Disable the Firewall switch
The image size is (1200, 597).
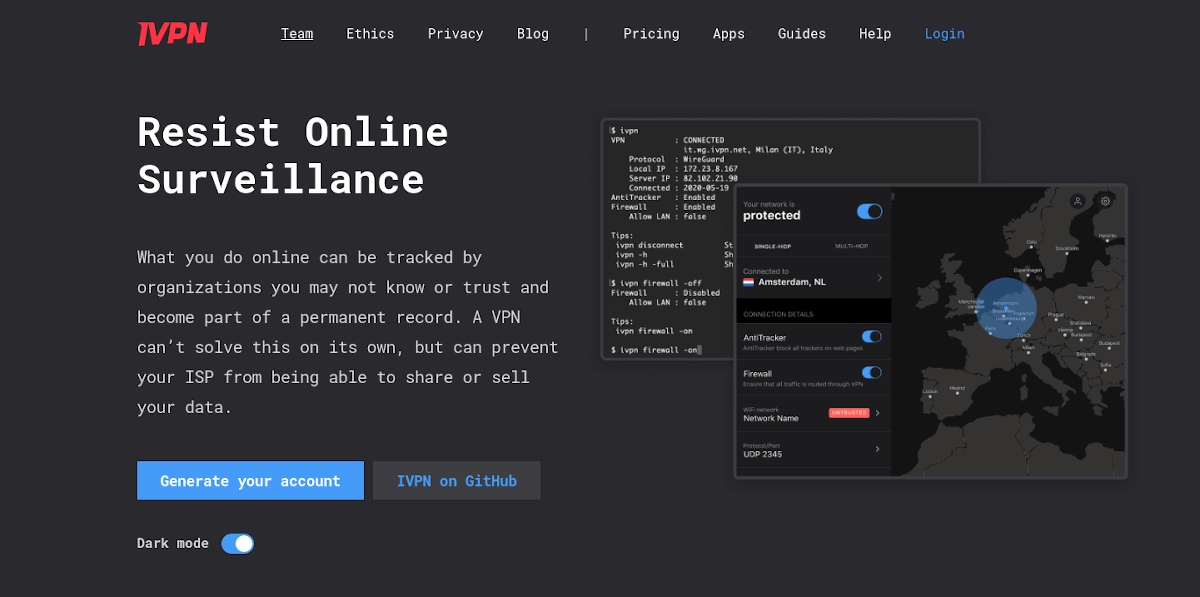pyautogui.click(x=872, y=373)
